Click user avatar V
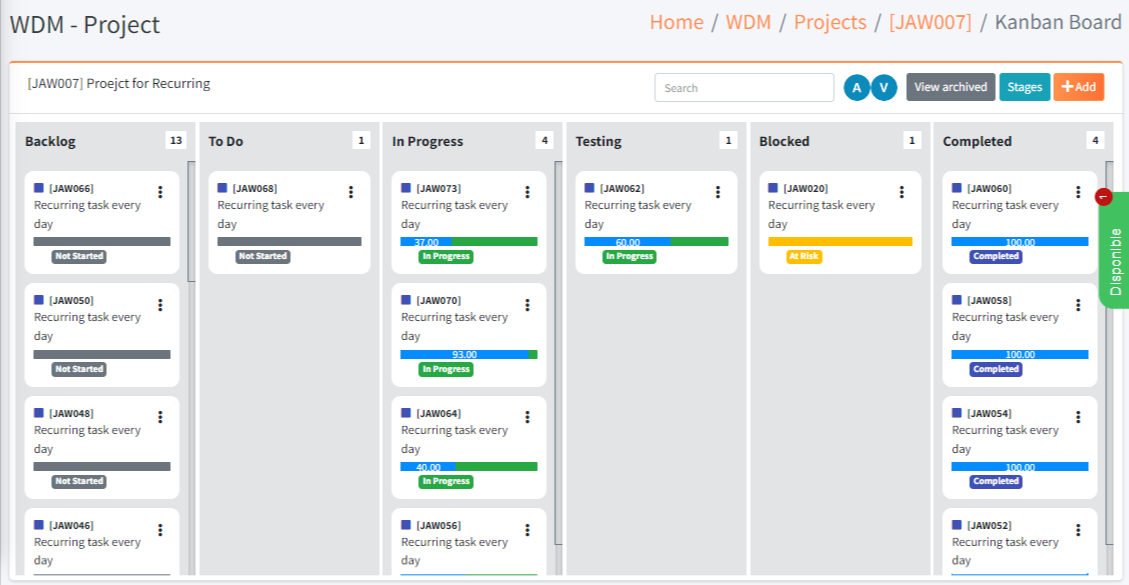Screen dimensions: 1129x585 (x=884, y=88)
